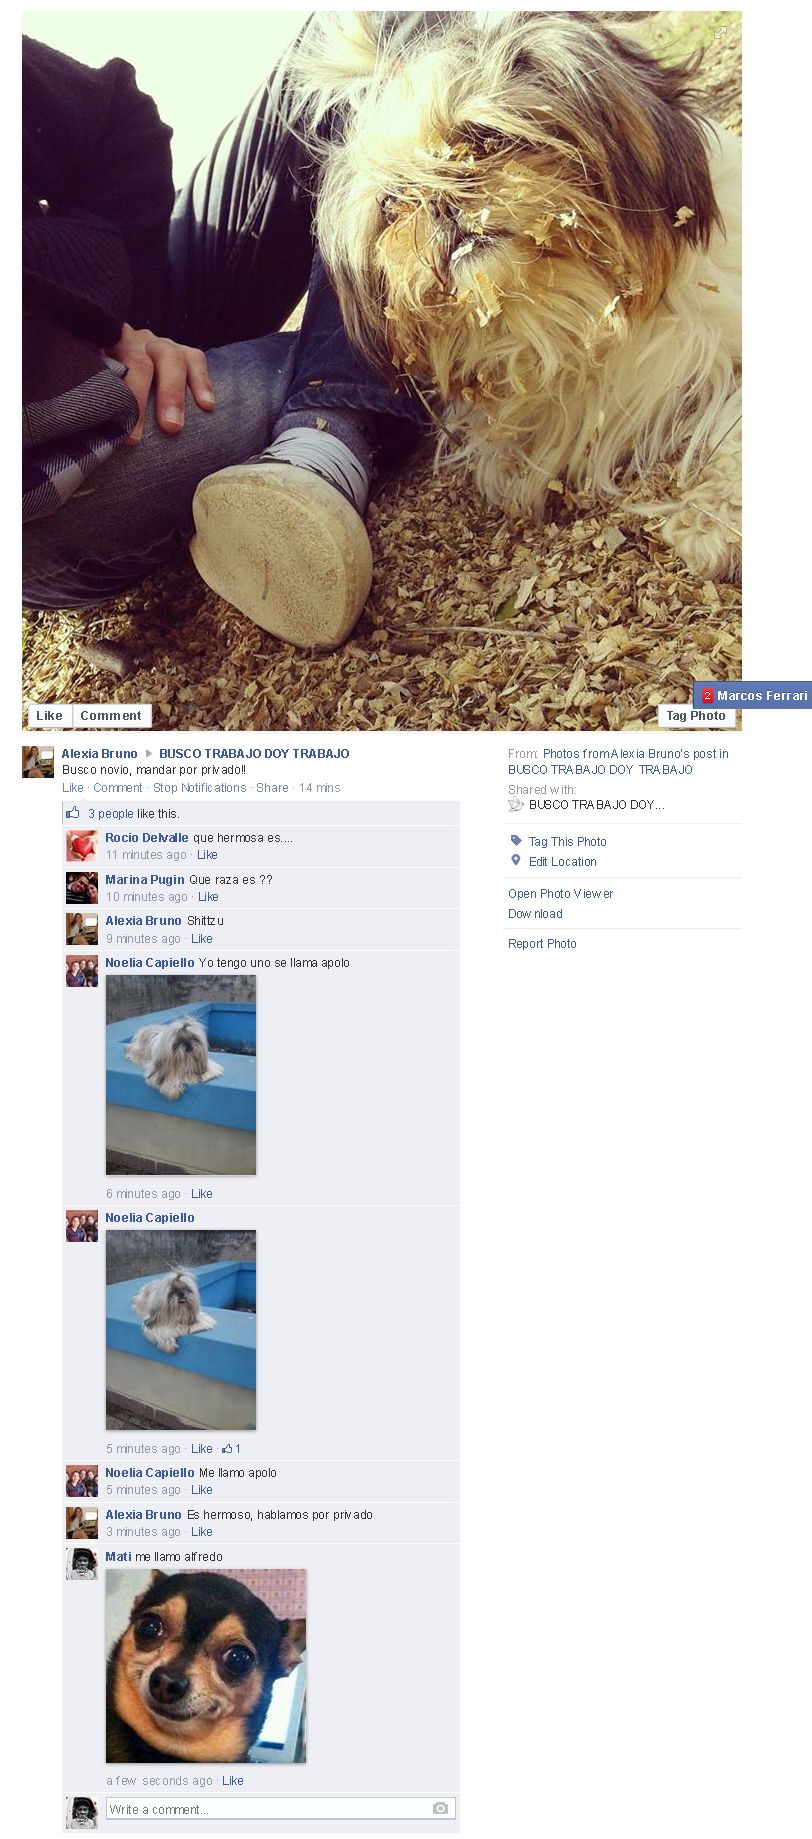Viewport: 812px width, 1839px height.
Task: Click the expand photo icon at top right
Action: [x=720, y=33]
